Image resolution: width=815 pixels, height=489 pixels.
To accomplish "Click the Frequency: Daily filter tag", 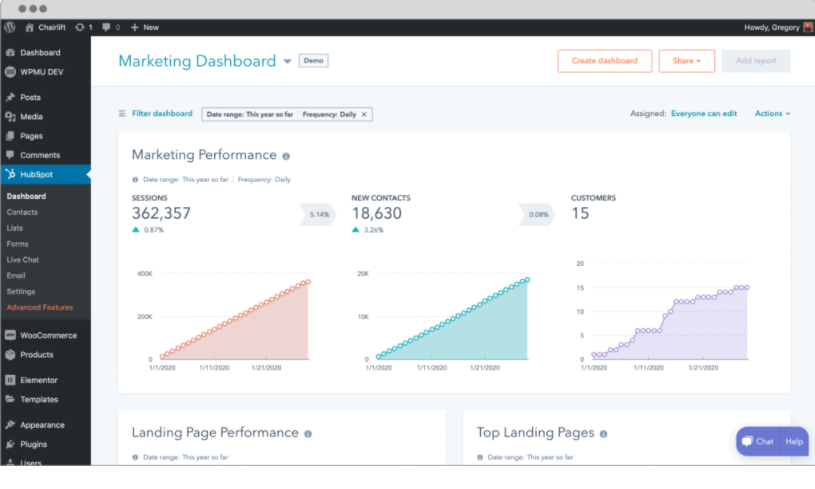I will click(329, 114).
